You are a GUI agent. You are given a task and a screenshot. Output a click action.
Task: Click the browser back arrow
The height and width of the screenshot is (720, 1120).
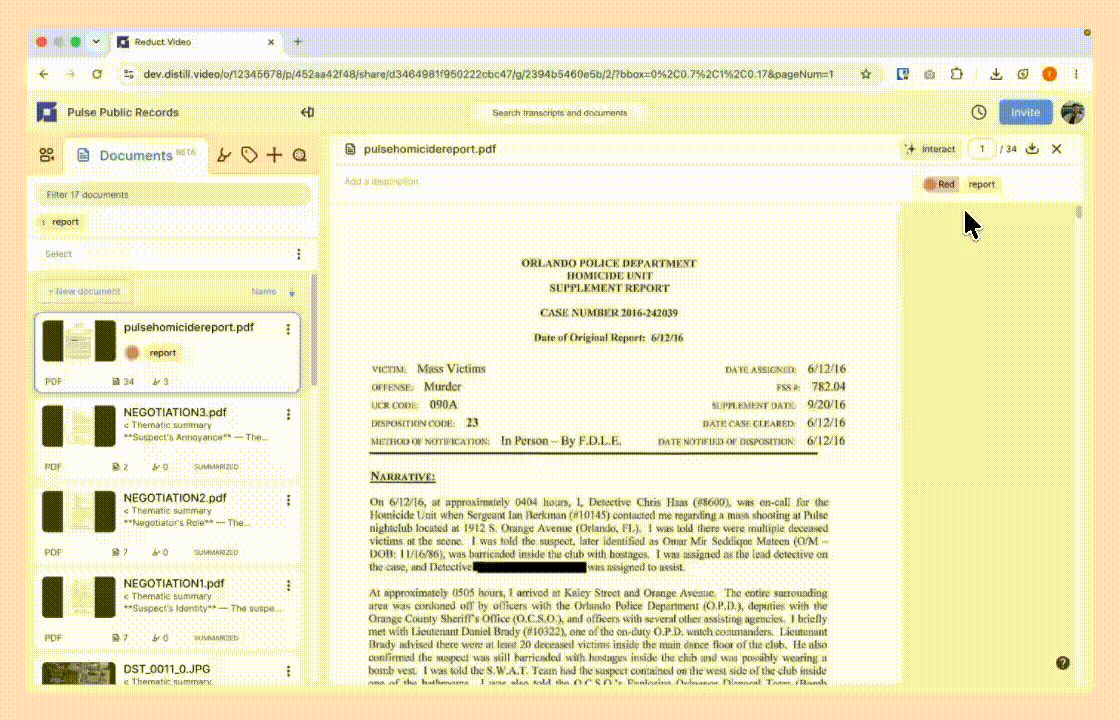[44, 74]
